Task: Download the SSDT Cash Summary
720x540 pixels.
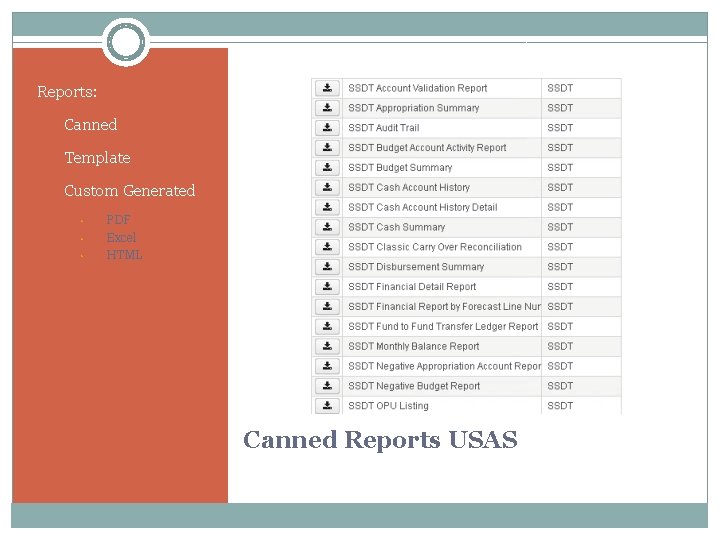Action: click(327, 227)
